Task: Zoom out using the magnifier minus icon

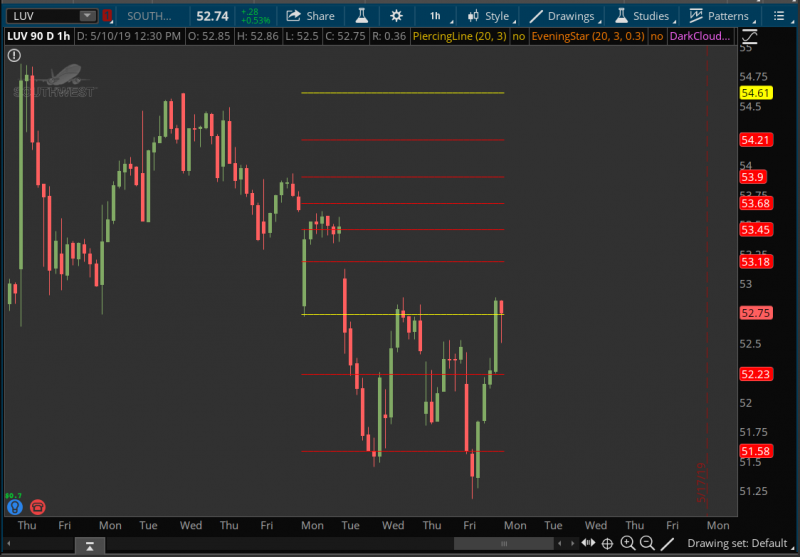Action: (x=647, y=543)
